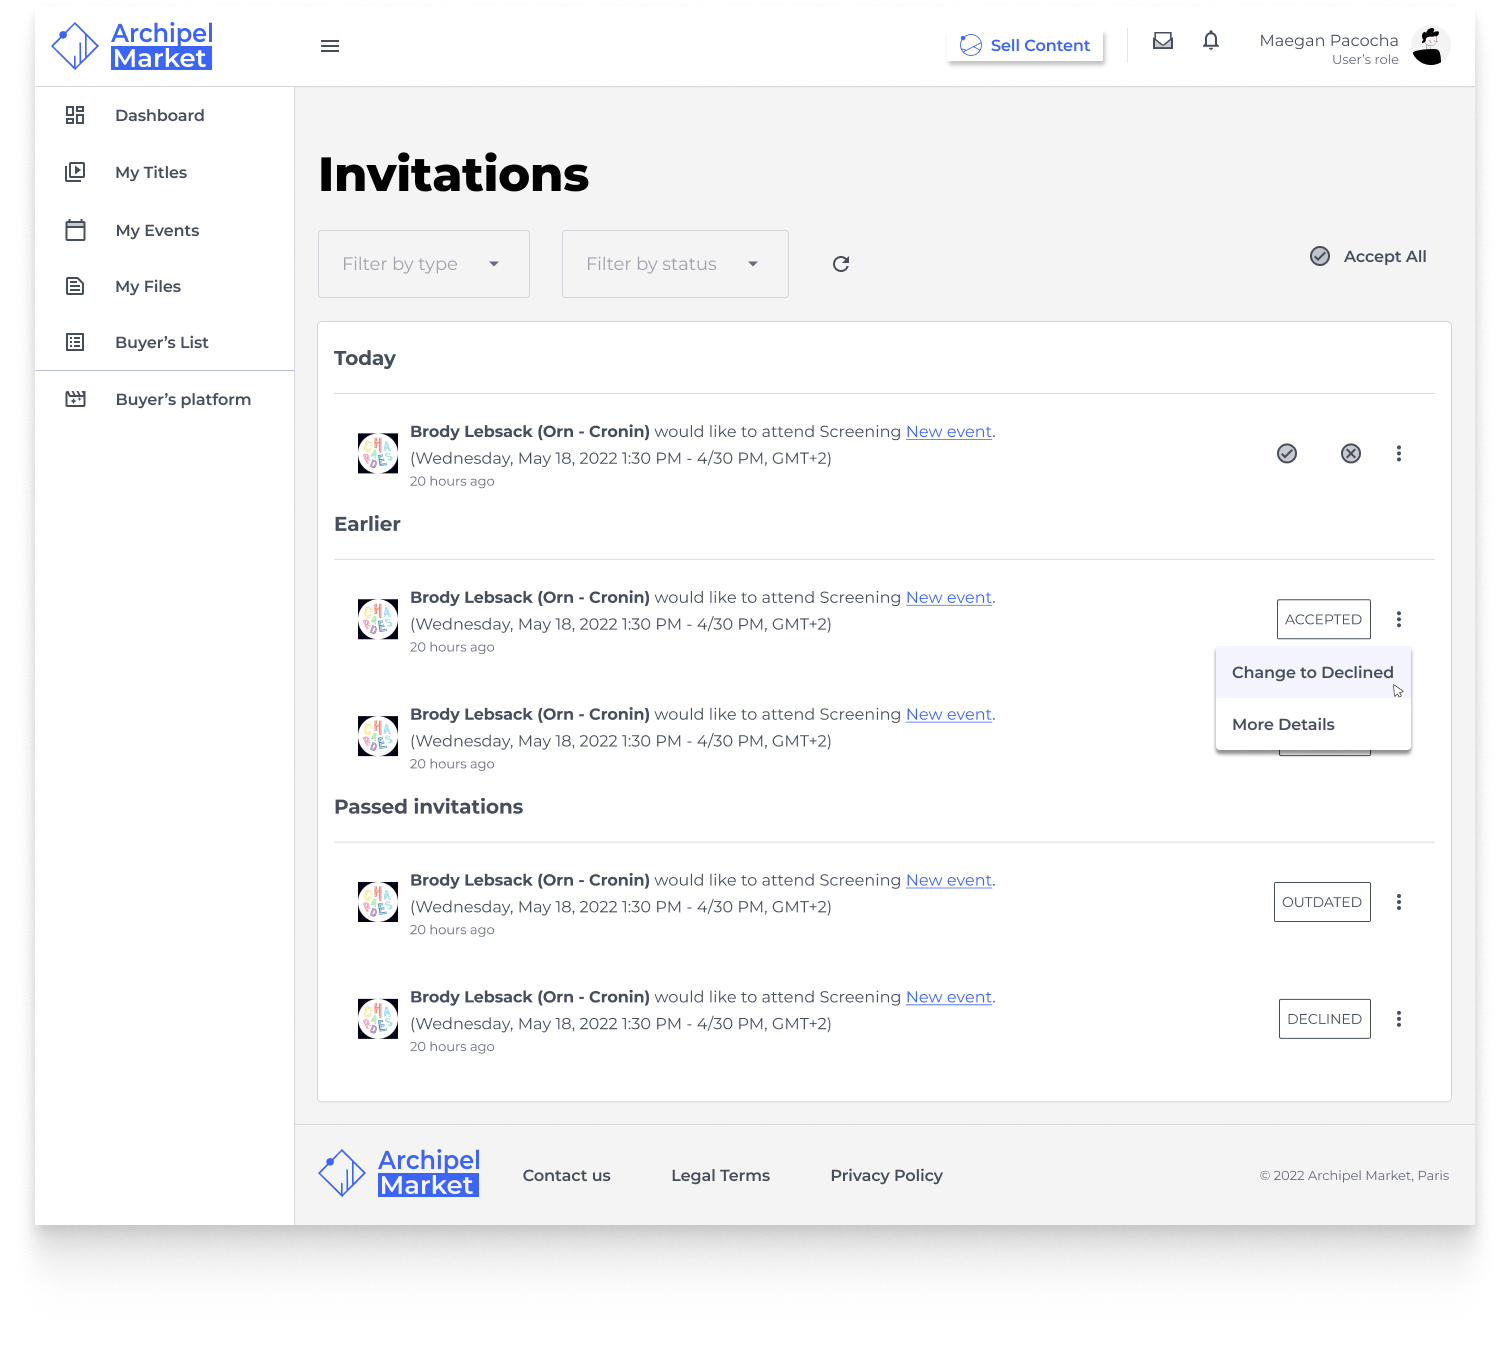Viewport: 1510px width, 1348px height.
Task: Choose More Details in the context menu
Action: click(x=1283, y=725)
